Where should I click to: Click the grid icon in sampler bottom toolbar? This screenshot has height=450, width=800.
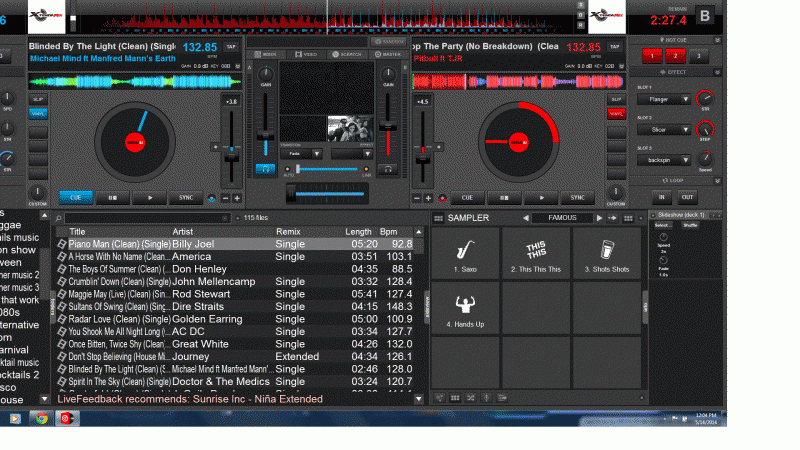(x=455, y=398)
